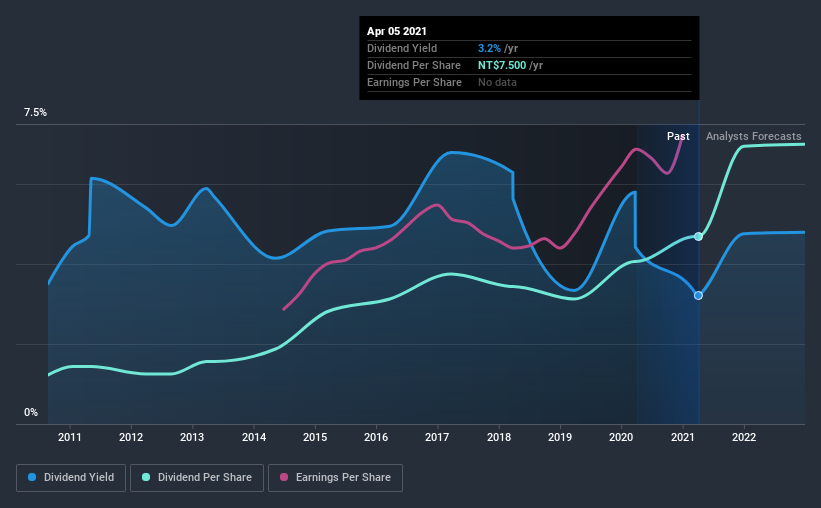Image resolution: width=821 pixels, height=508 pixels.
Task: Click the tooltip's Earnings Per Share label
Action: [x=414, y=83]
